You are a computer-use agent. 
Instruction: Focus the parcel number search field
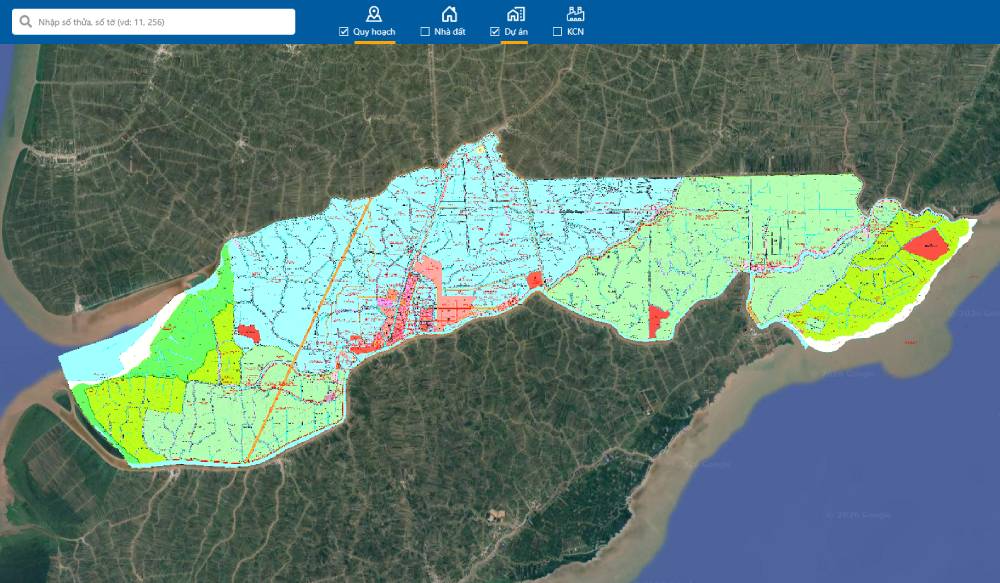click(x=160, y=22)
